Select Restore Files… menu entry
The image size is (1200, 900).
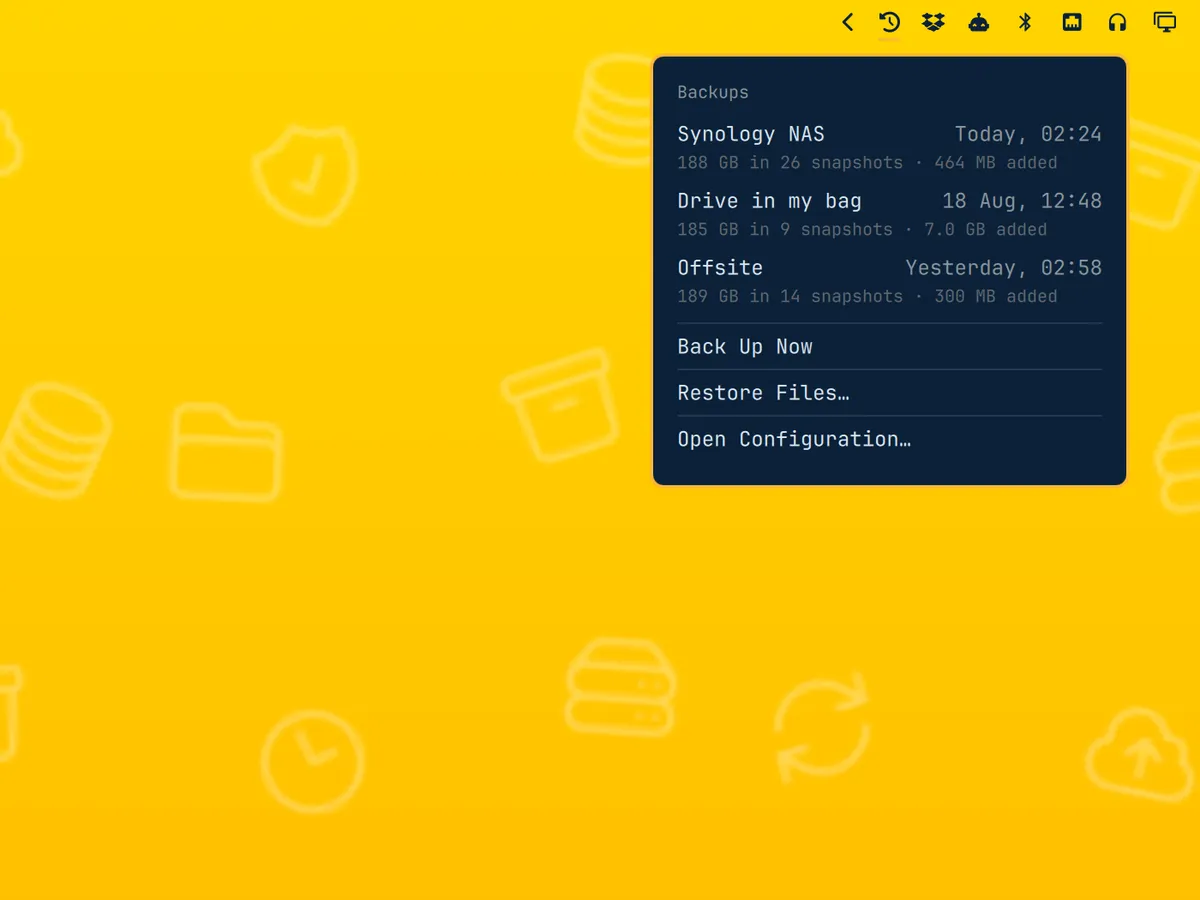point(890,393)
